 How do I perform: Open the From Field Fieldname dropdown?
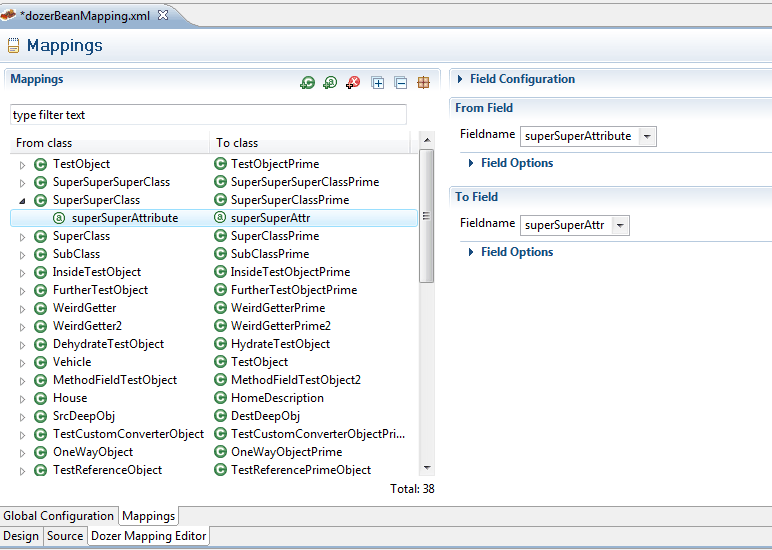click(647, 136)
